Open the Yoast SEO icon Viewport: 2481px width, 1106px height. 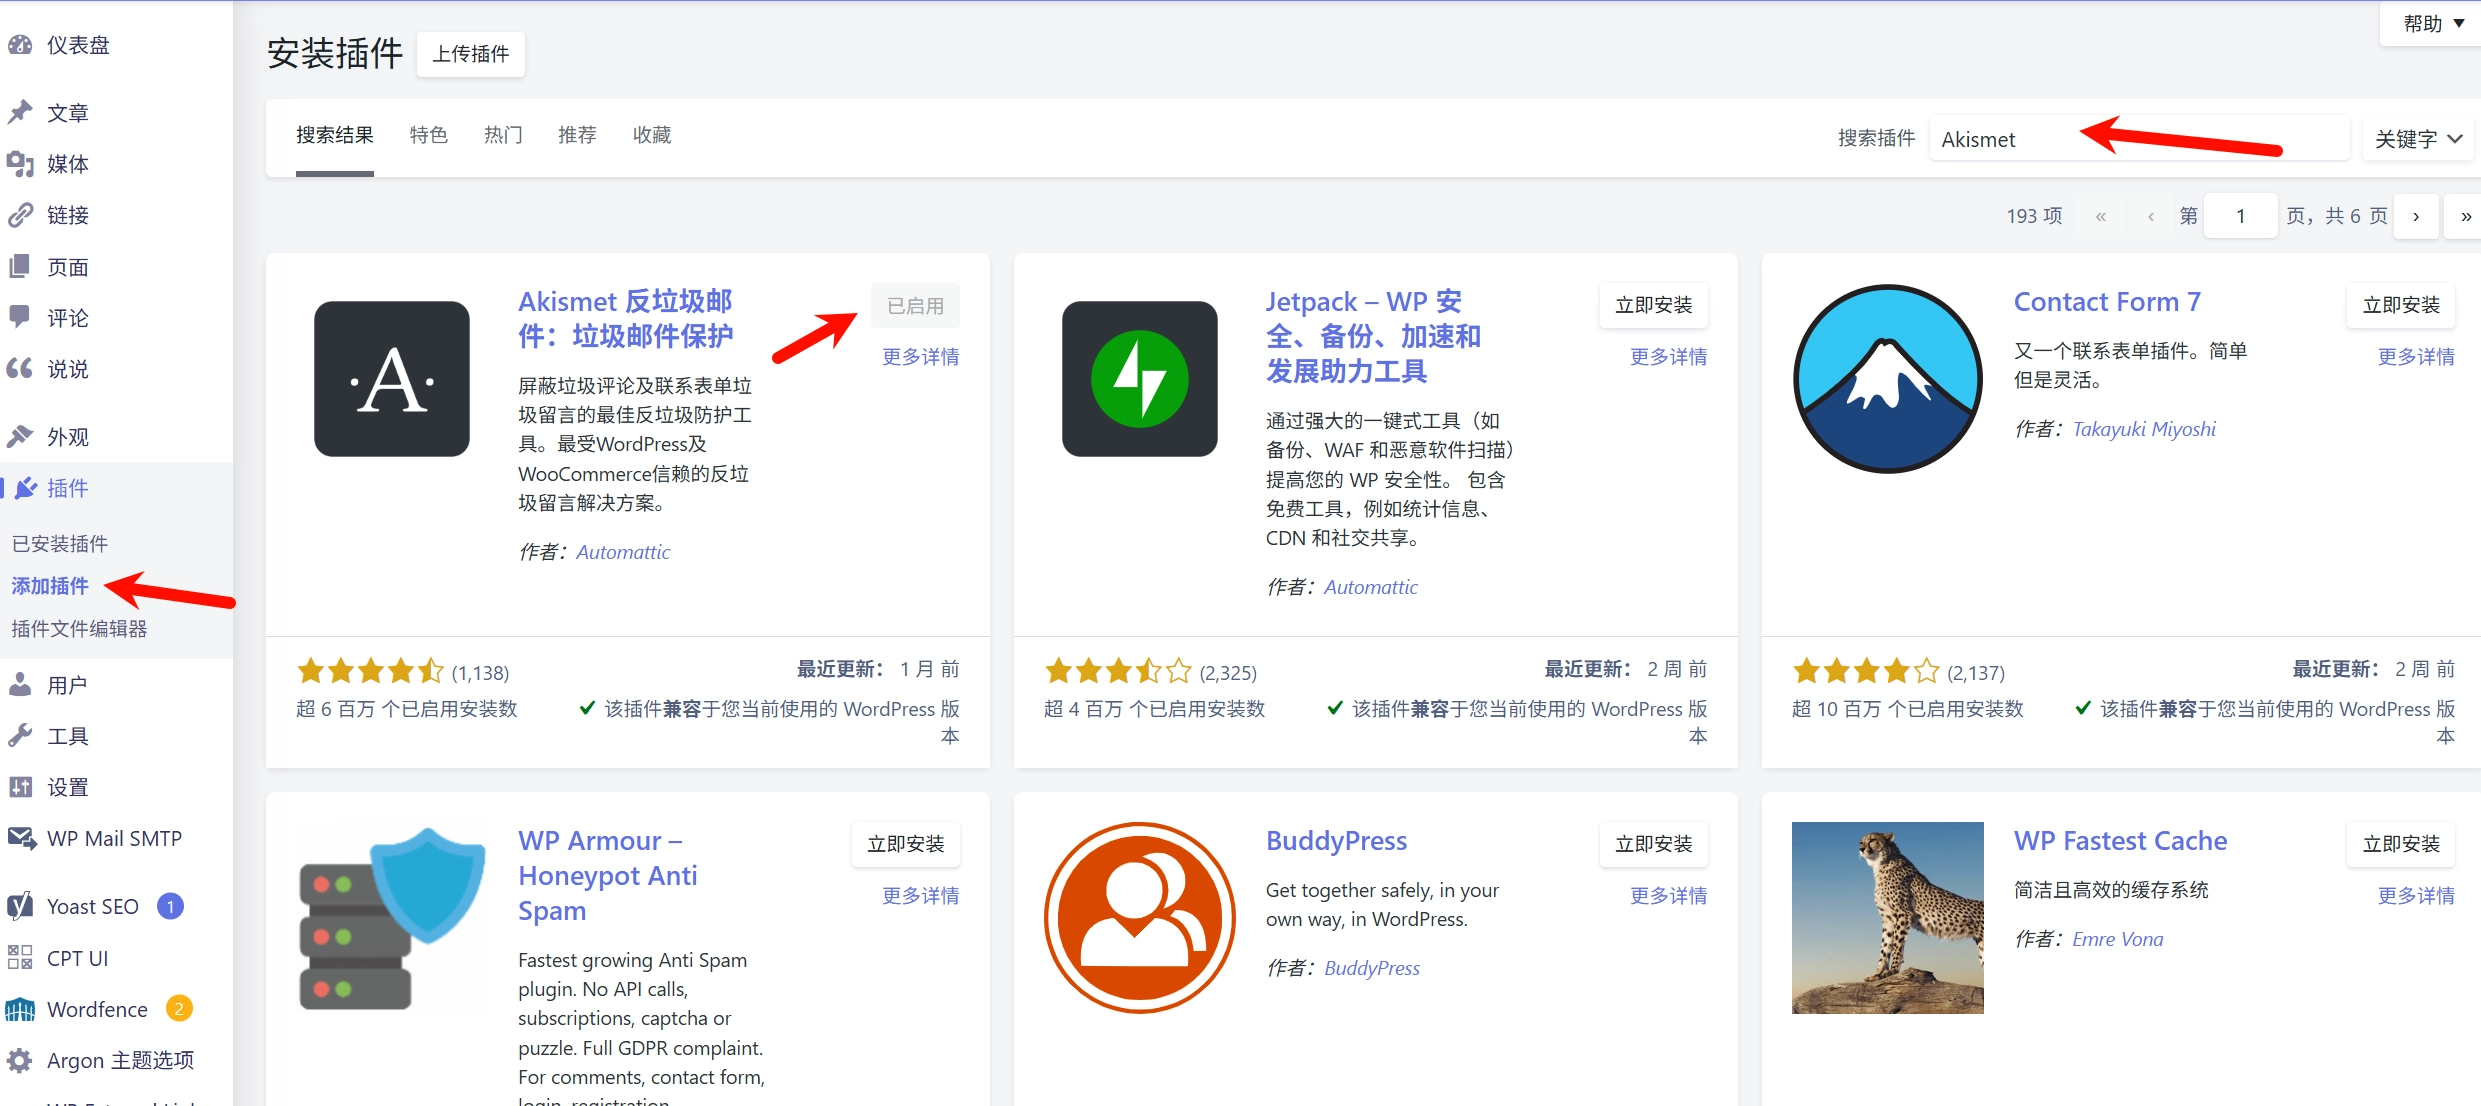(20, 906)
